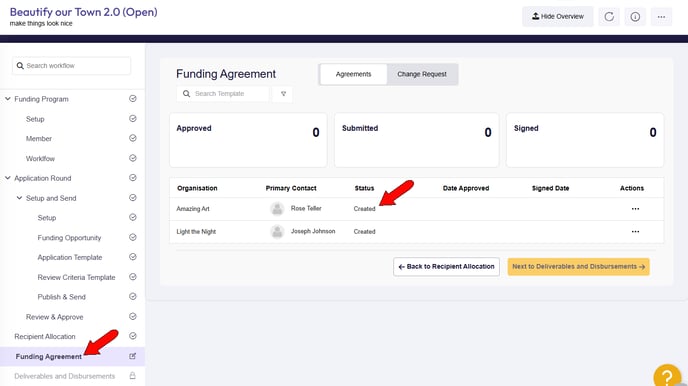Click the Created status for Light the Night
Image resolution: width=688 pixels, height=386 pixels.
click(x=365, y=232)
